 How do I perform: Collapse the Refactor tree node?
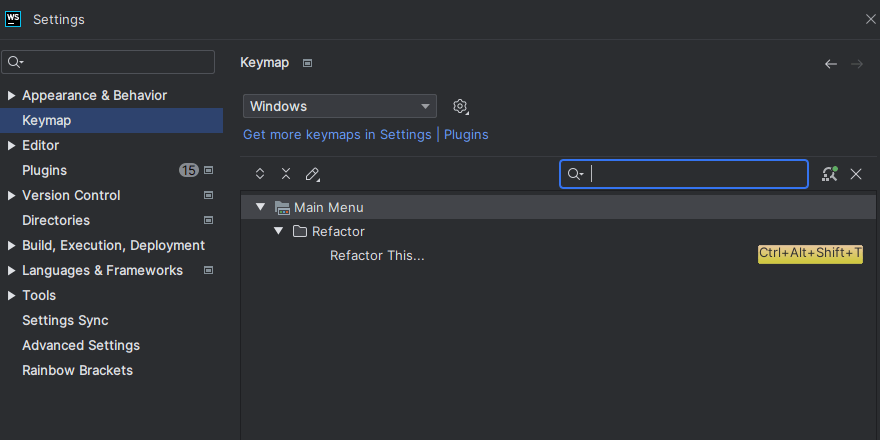coord(278,231)
